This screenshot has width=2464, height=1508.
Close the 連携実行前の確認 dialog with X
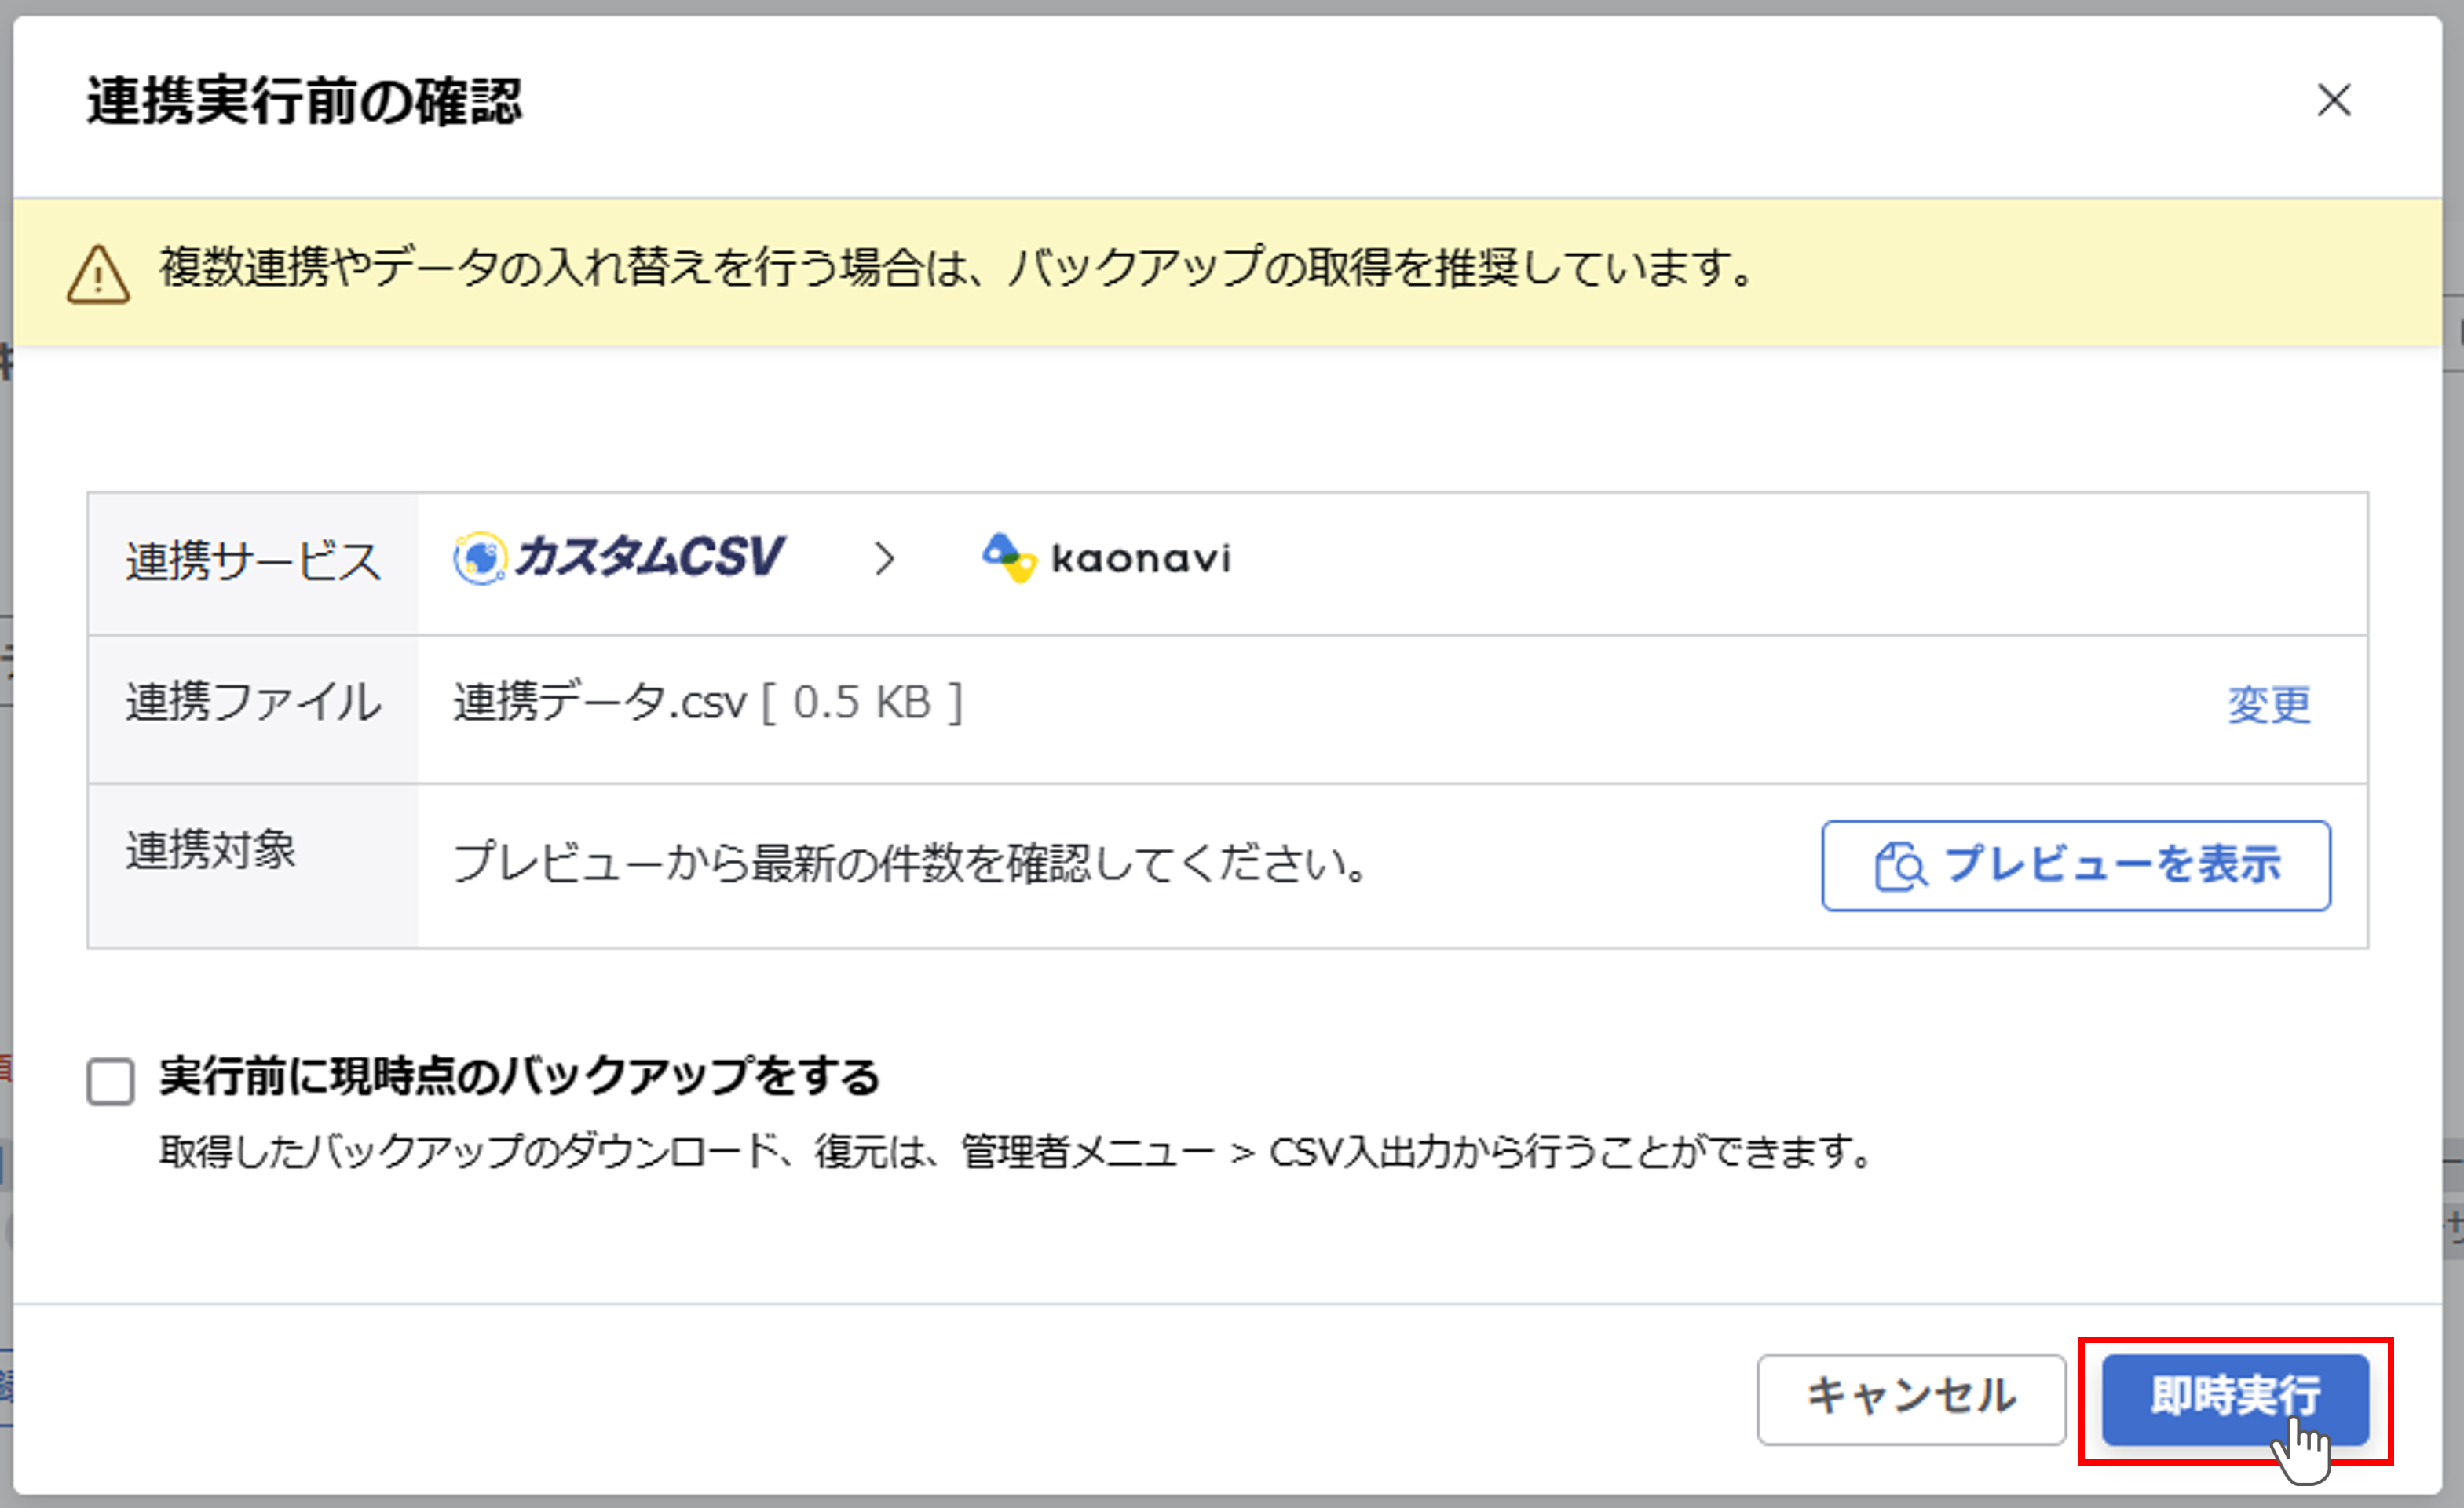2334,100
